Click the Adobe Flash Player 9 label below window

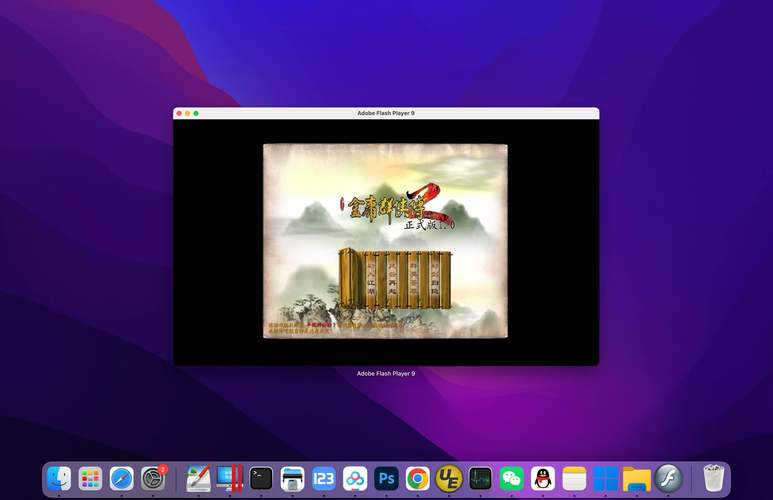[x=386, y=373]
